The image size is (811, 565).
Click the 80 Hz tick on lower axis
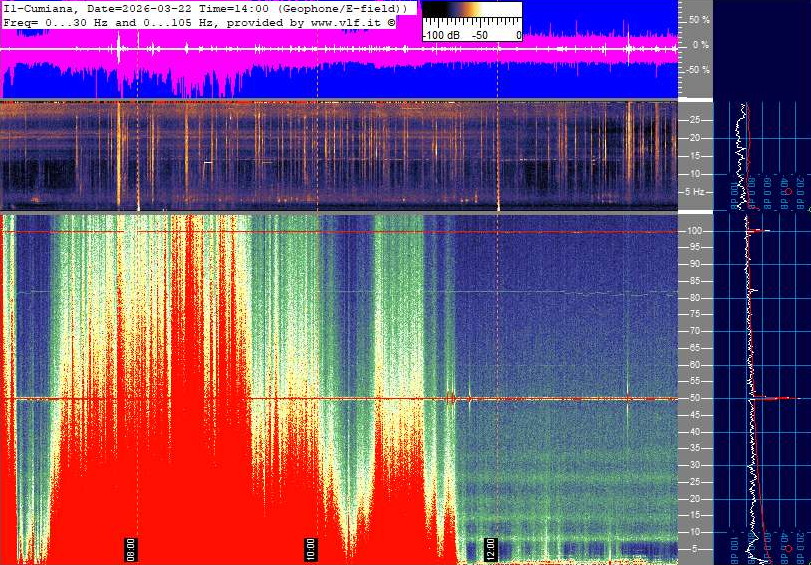point(697,298)
